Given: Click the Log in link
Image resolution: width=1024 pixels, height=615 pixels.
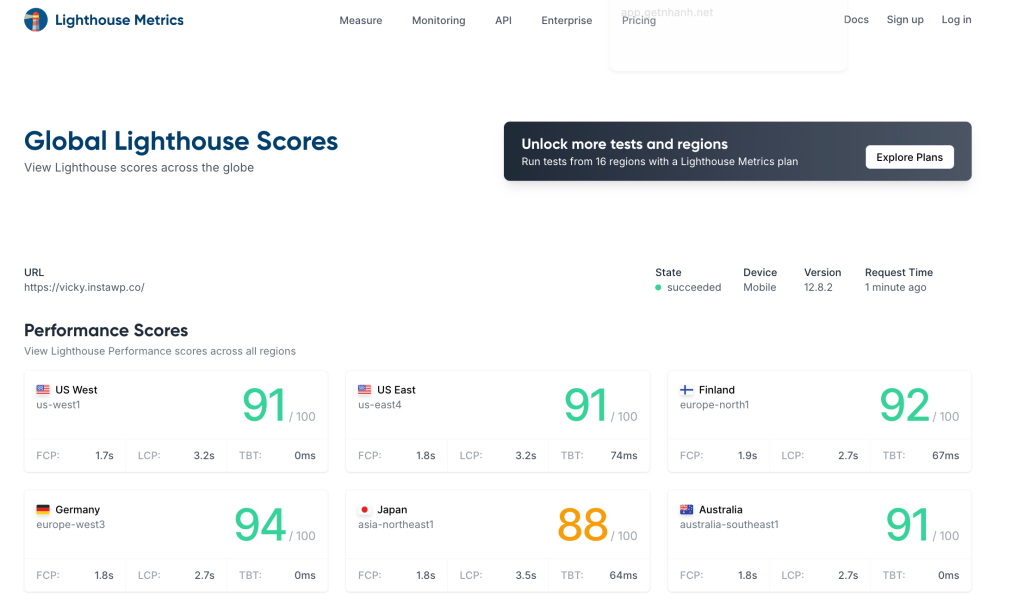Looking at the screenshot, I should click(x=956, y=19).
